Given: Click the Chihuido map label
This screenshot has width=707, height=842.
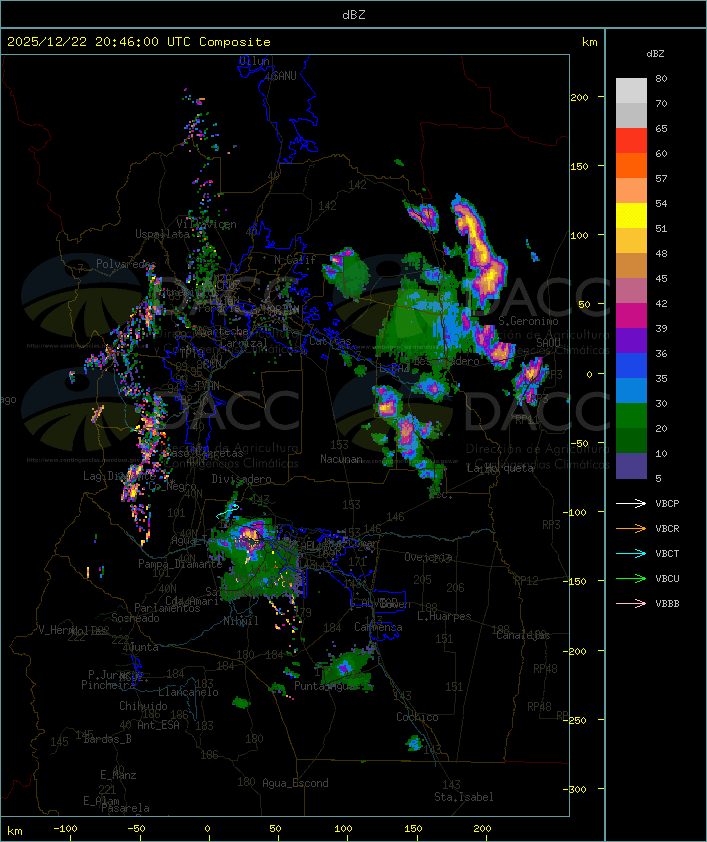Looking at the screenshot, I should 143,706.
